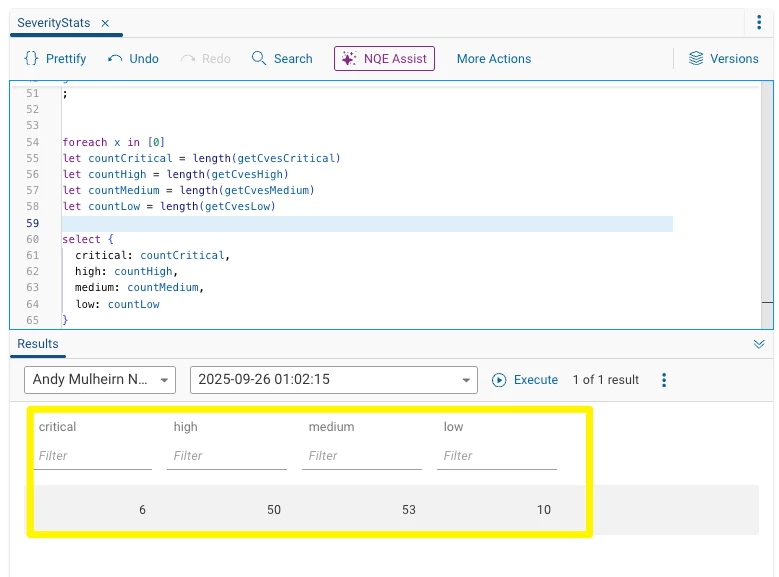The image size is (779, 577).
Task: Select the Results tab
Action: (38, 343)
